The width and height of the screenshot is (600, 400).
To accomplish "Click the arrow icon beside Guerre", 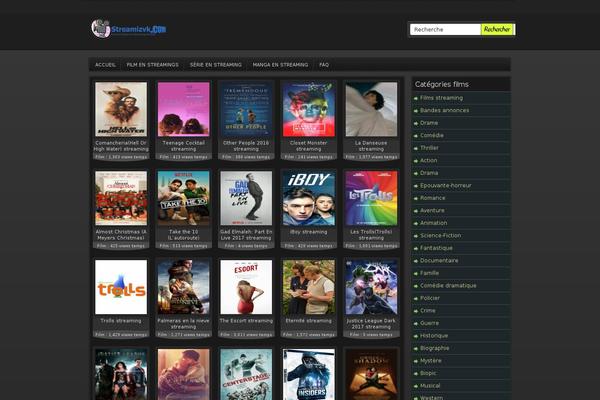I will (x=416, y=324).
